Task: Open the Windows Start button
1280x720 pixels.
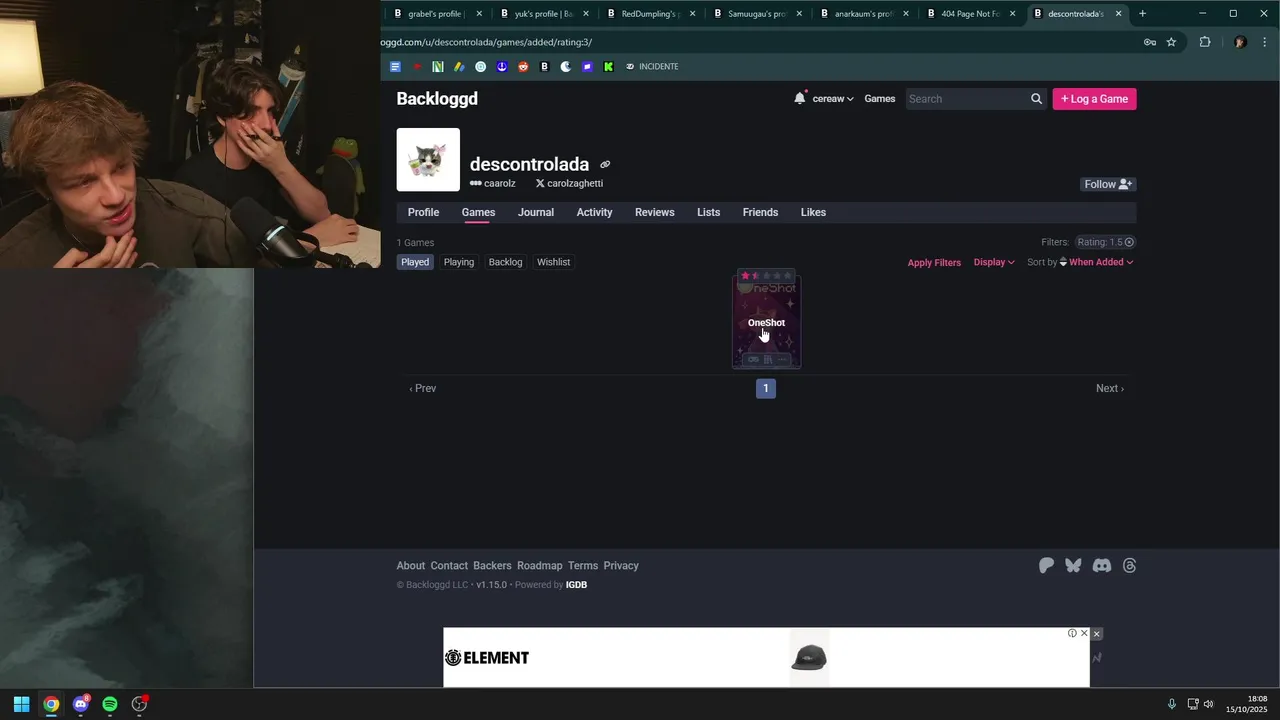Action: coord(21,704)
